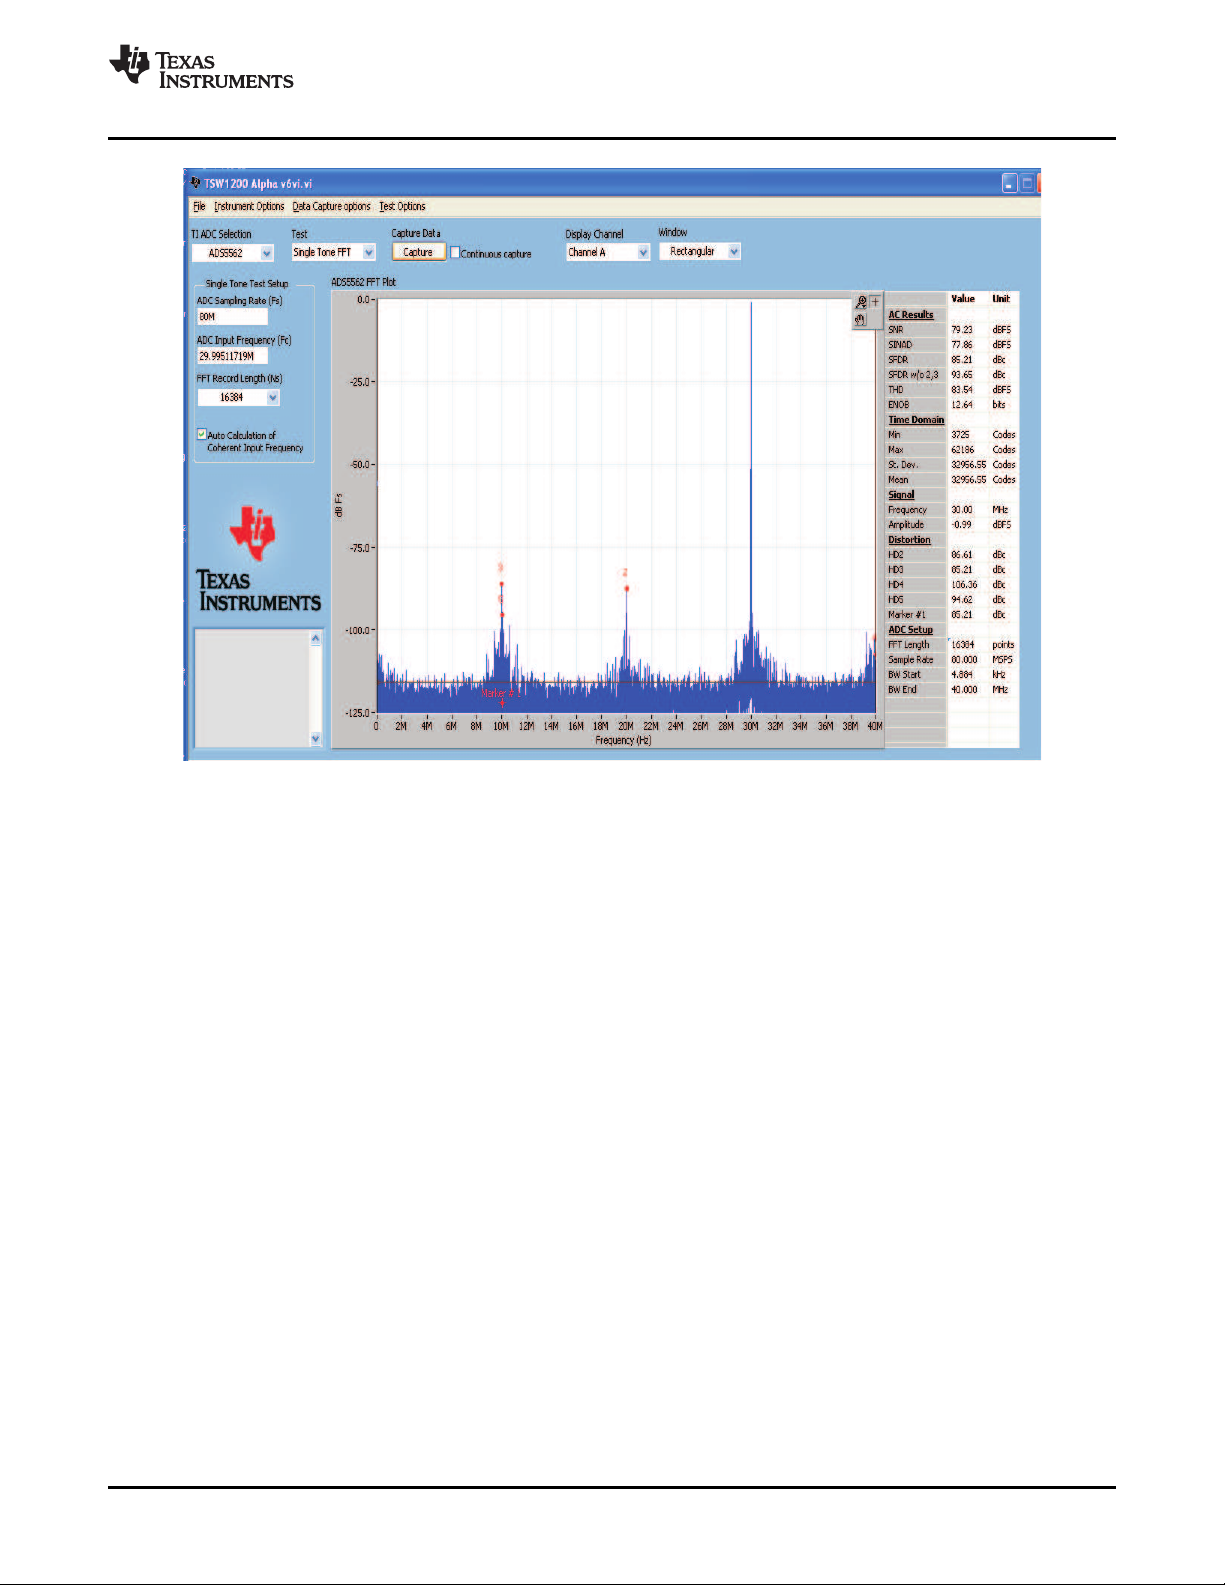Open the Test type dropdown
Viewport: 1225px width, 1585px height.
(x=369, y=253)
